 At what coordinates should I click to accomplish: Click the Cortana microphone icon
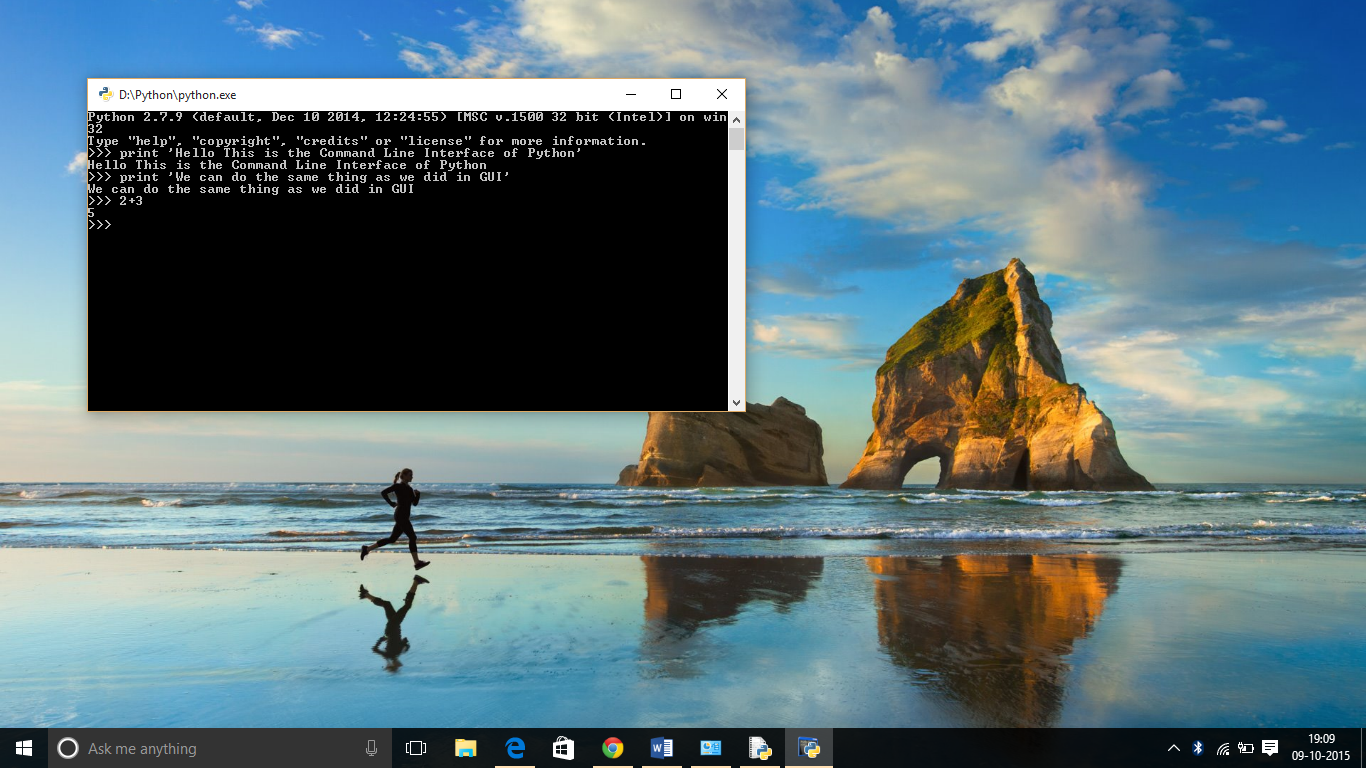[371, 748]
